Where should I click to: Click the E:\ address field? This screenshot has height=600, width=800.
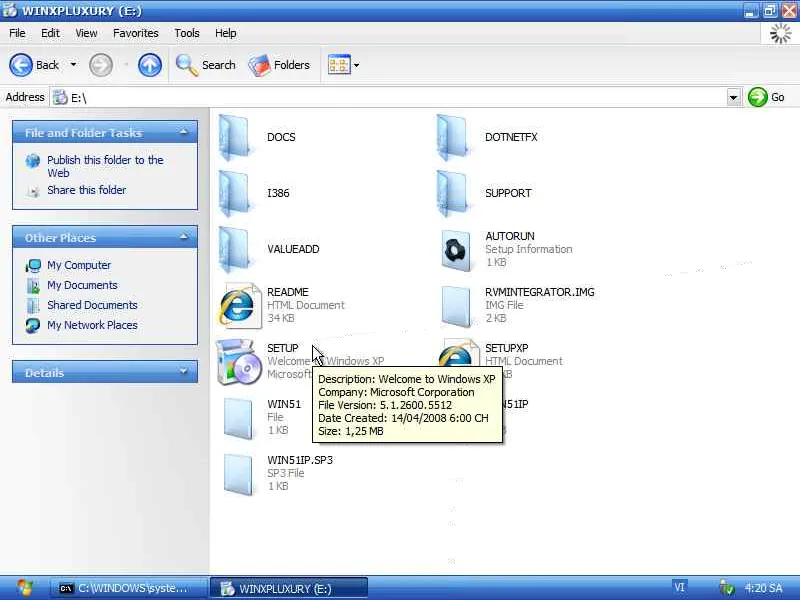point(389,97)
